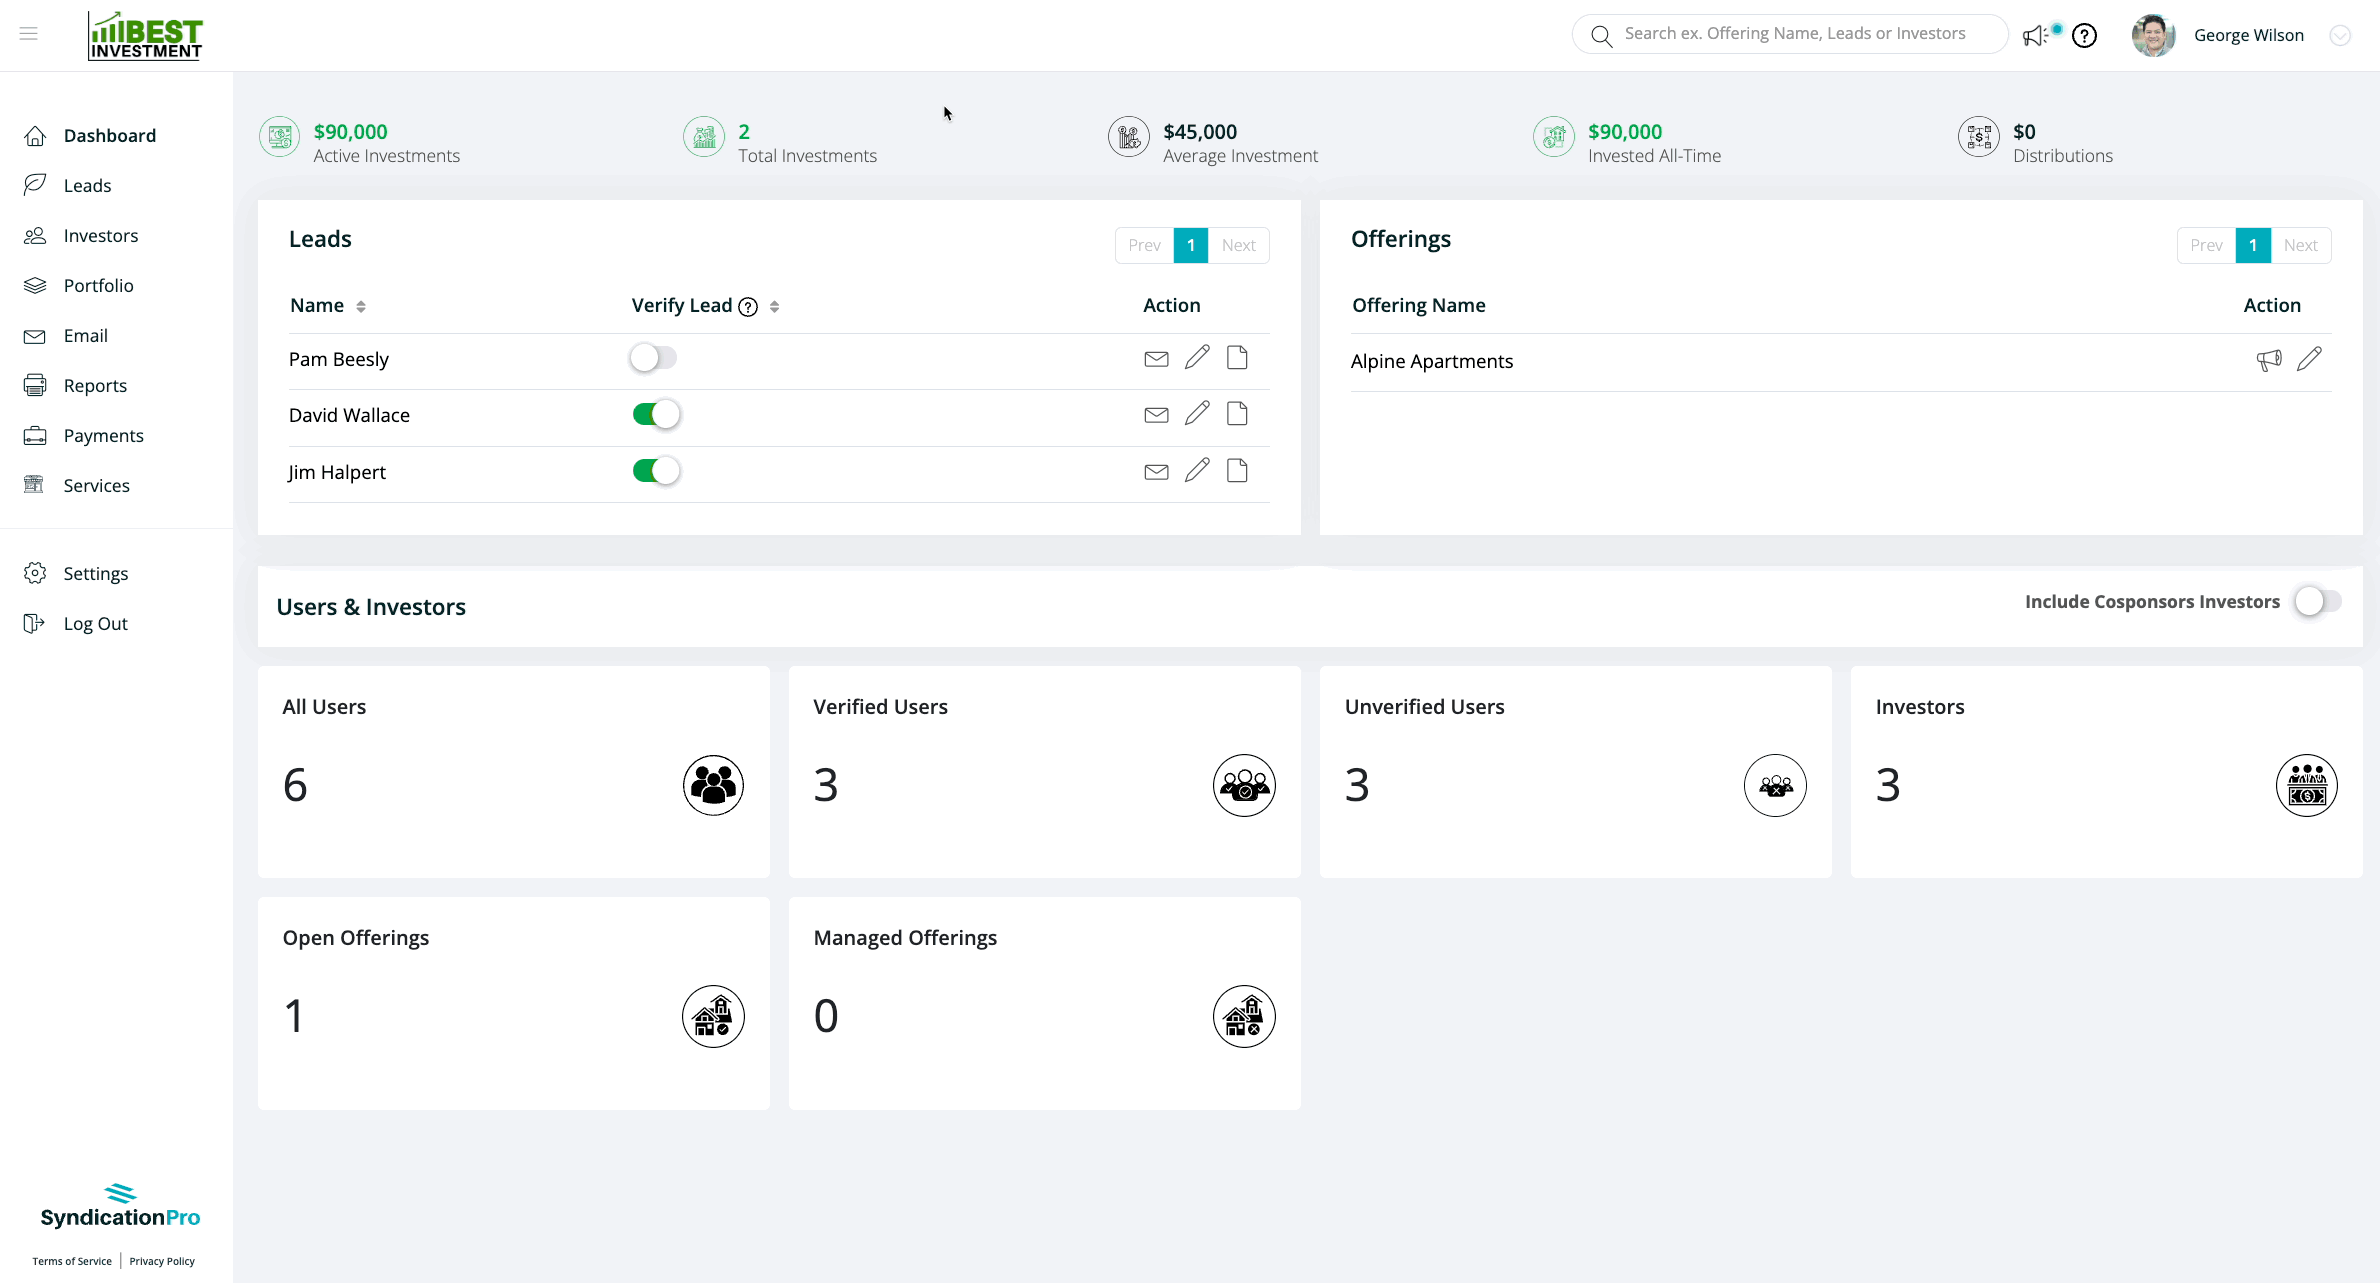
Task: Click Next button in Leads pagination
Action: pyautogui.click(x=1240, y=245)
